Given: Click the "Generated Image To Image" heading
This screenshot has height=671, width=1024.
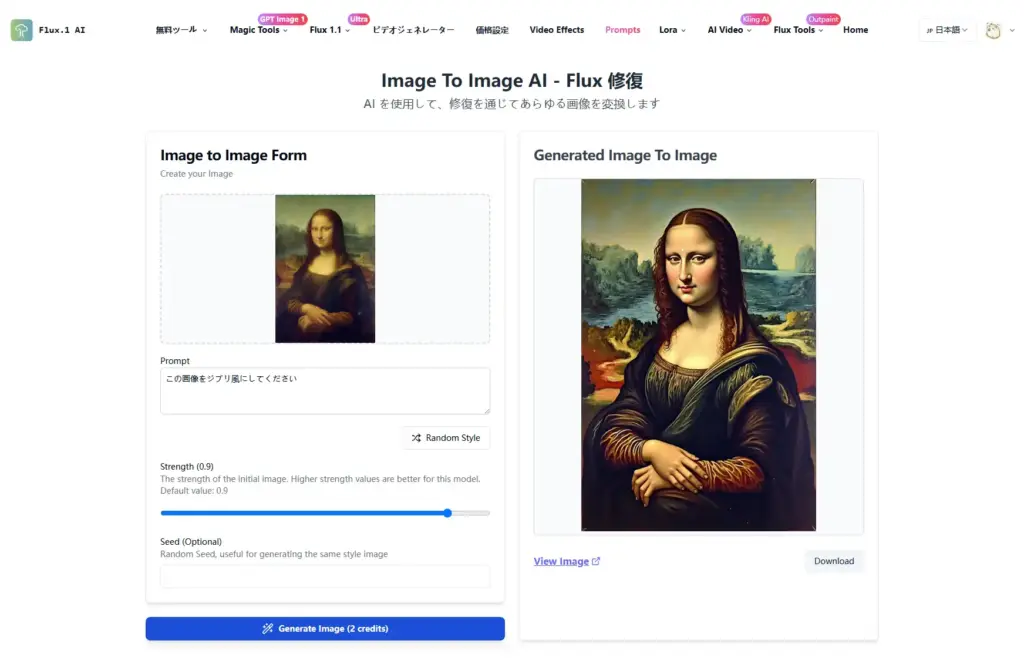Looking at the screenshot, I should [625, 155].
